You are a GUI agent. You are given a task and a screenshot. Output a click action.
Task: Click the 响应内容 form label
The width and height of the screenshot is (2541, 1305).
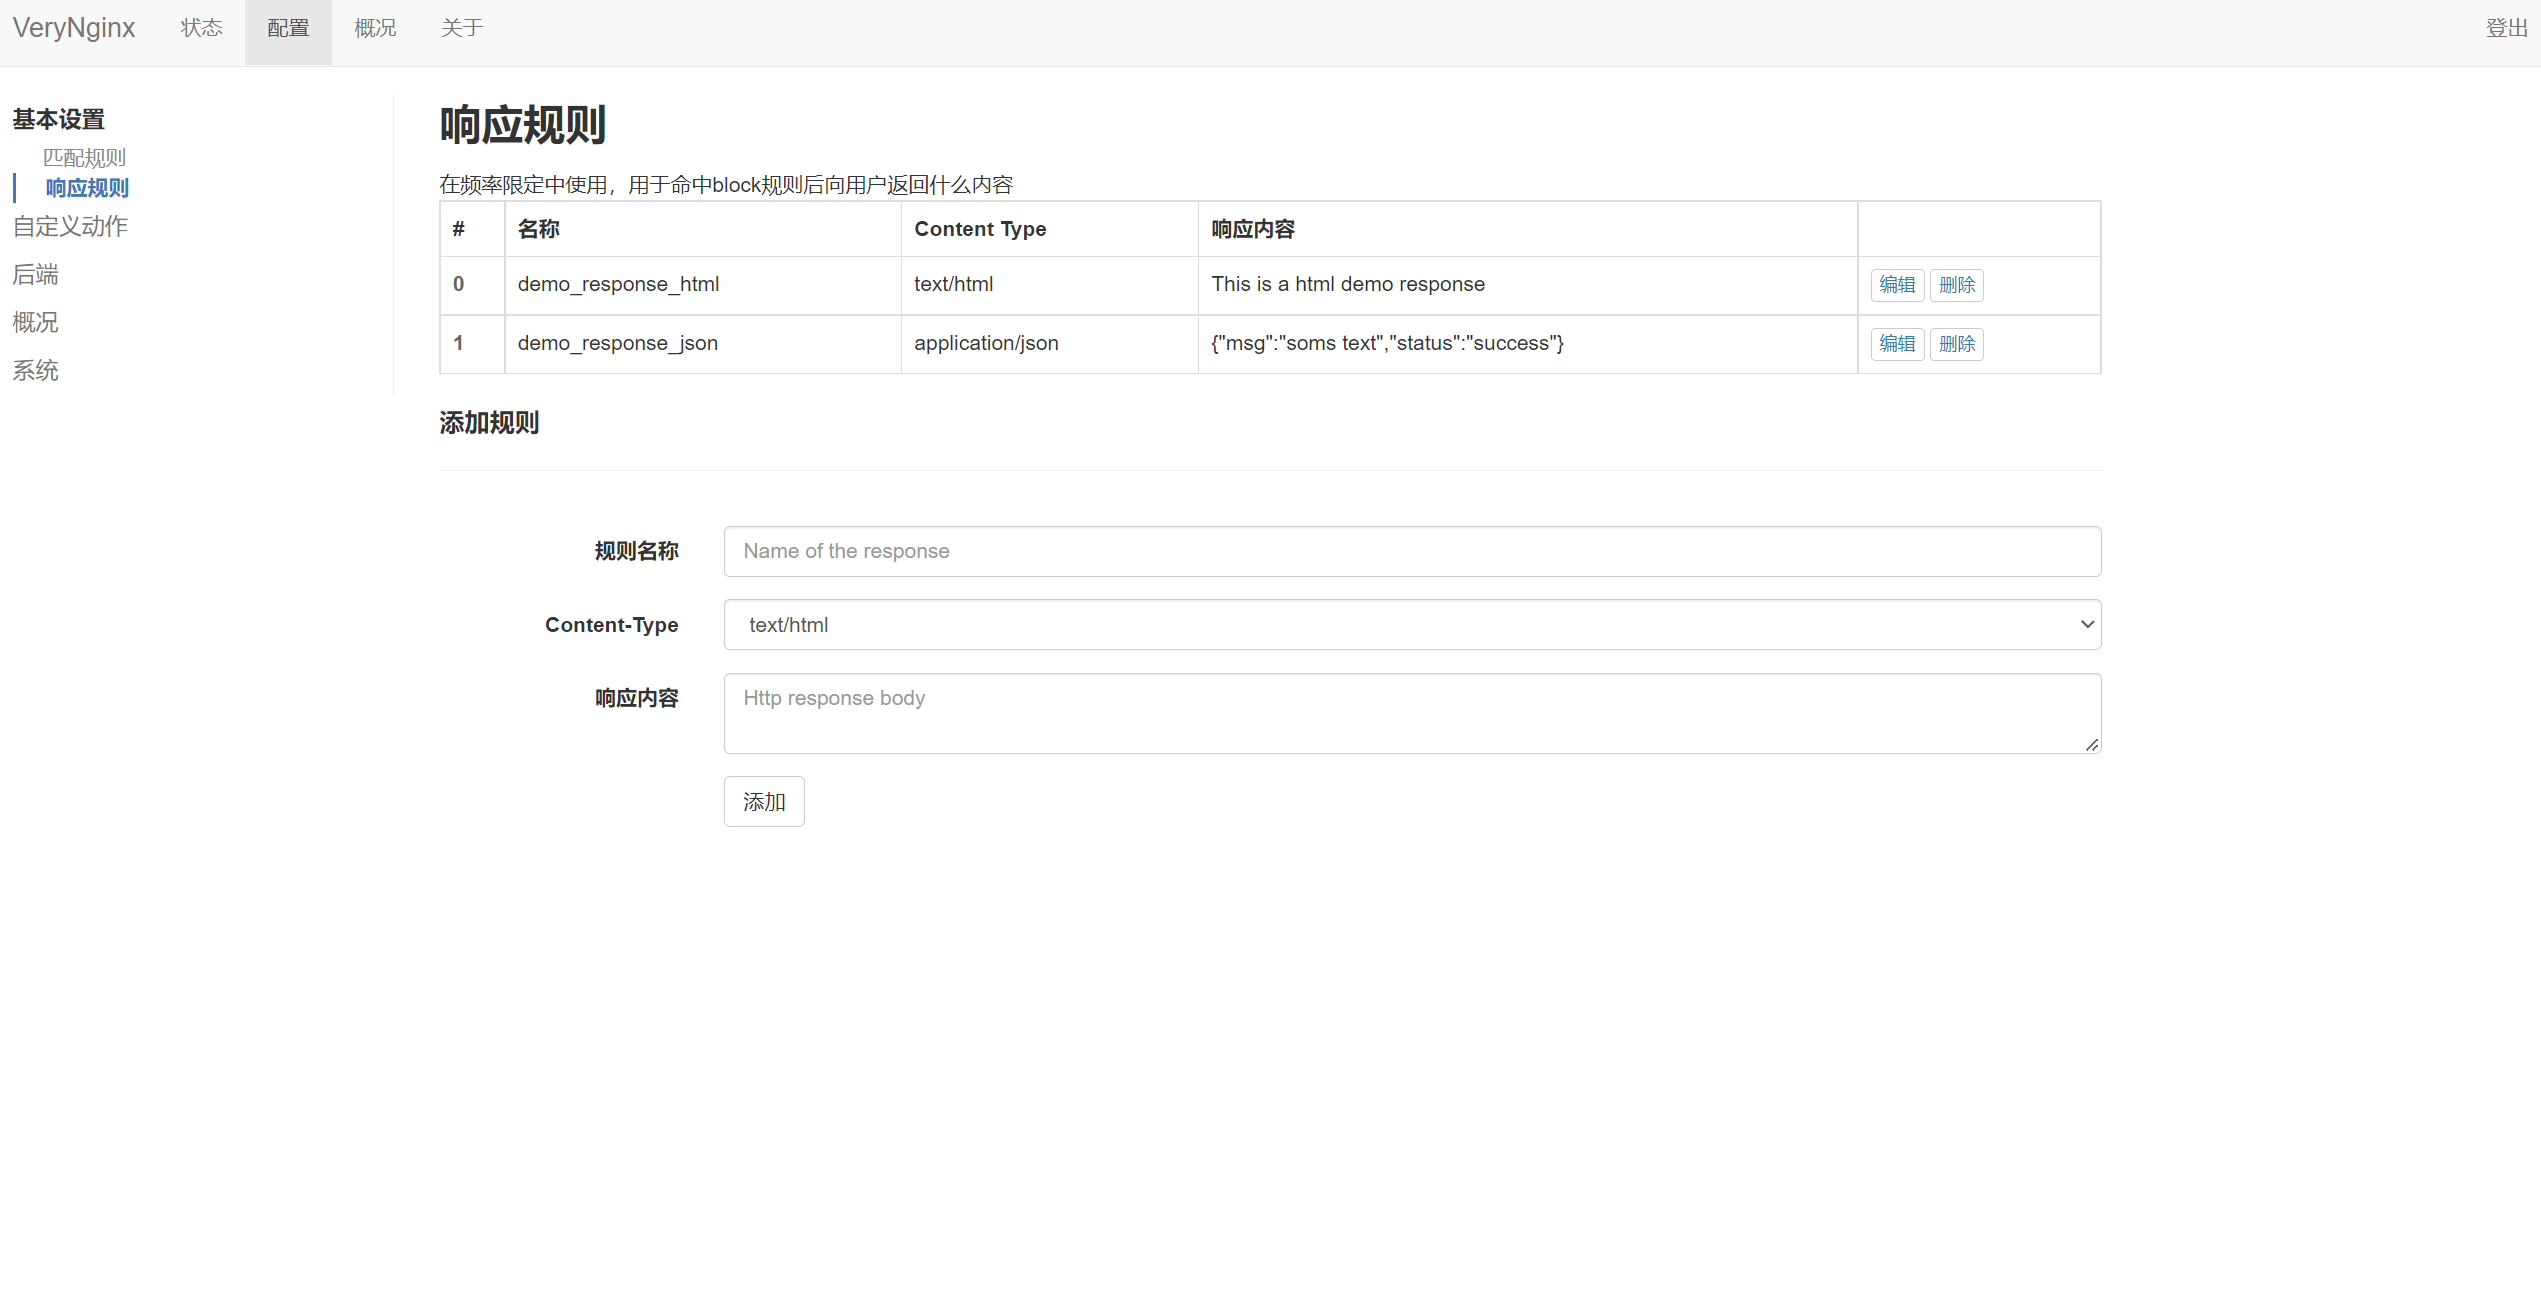point(636,698)
